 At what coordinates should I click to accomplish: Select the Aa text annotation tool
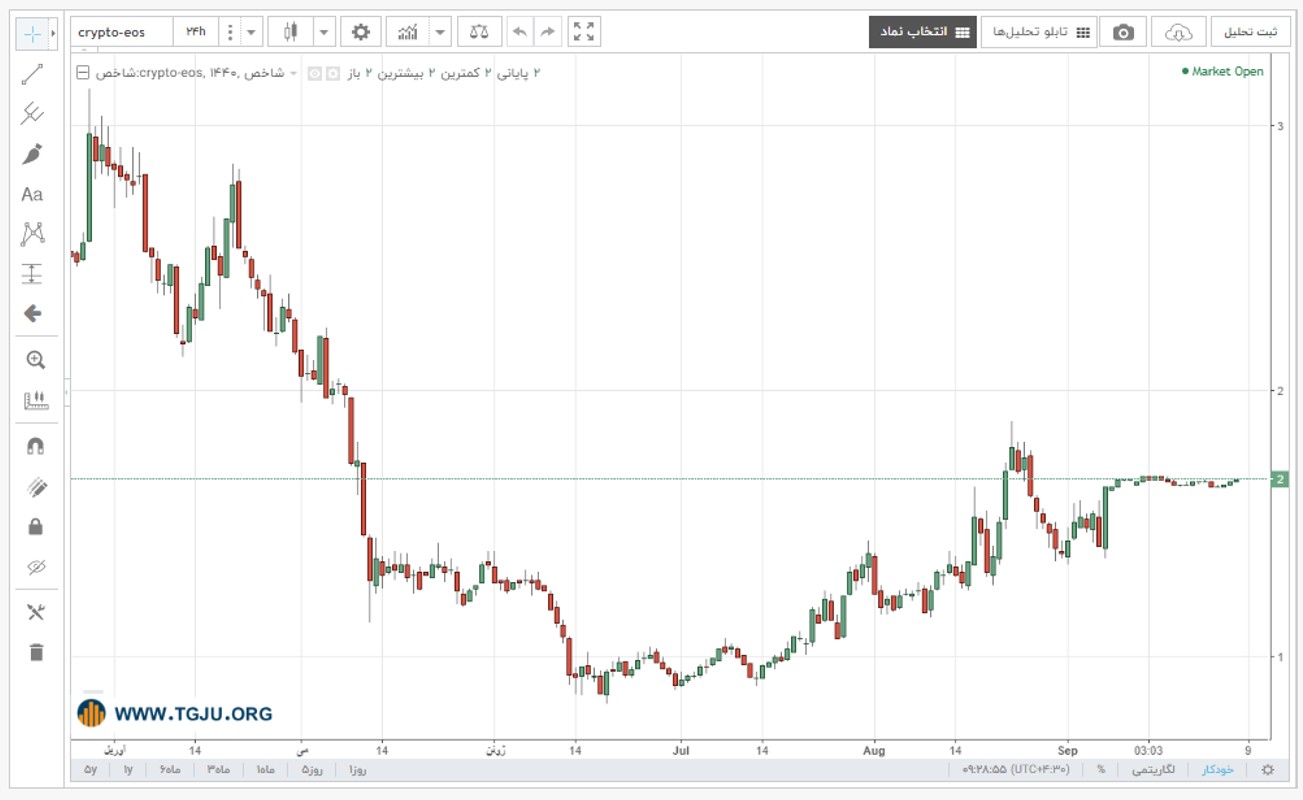[x=32, y=194]
